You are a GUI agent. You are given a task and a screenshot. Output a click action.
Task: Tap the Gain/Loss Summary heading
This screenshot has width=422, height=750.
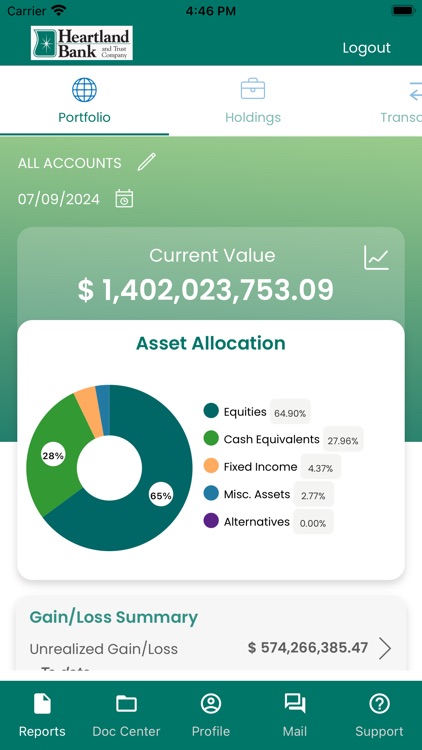113,617
